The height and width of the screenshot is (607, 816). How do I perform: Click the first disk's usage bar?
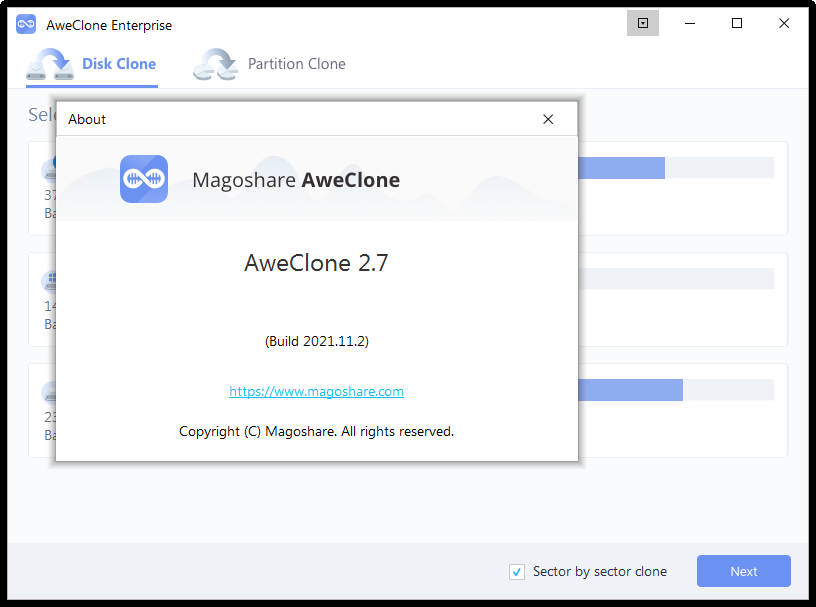(x=676, y=168)
